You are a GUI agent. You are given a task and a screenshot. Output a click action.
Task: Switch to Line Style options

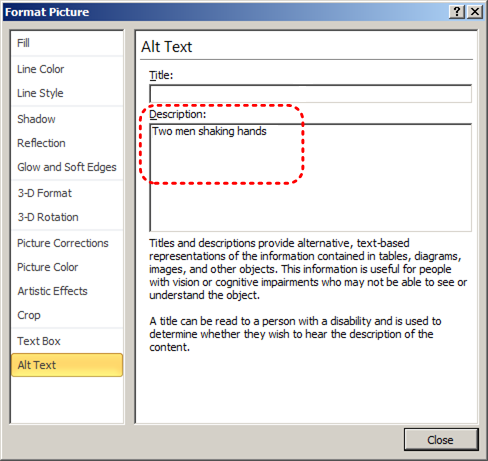(67, 93)
